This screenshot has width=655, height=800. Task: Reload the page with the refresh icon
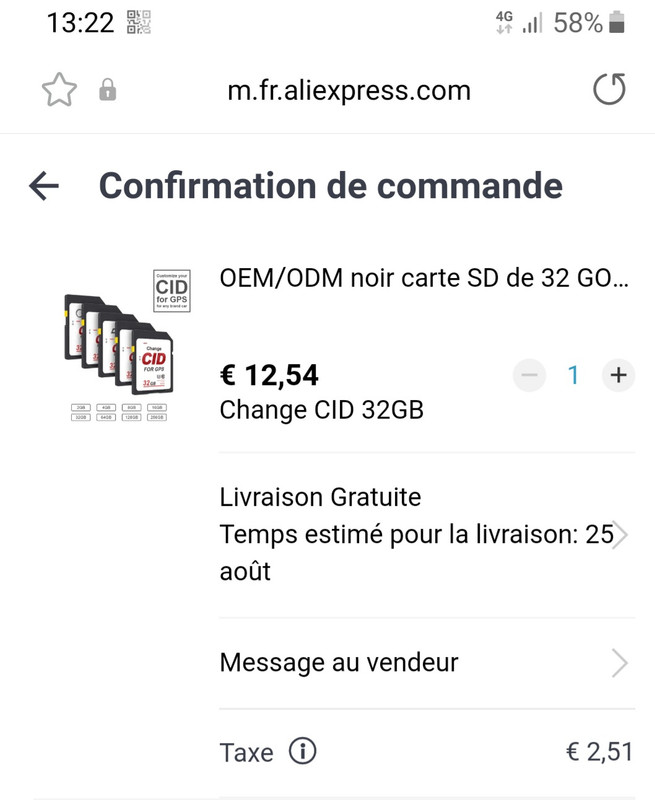(610, 89)
